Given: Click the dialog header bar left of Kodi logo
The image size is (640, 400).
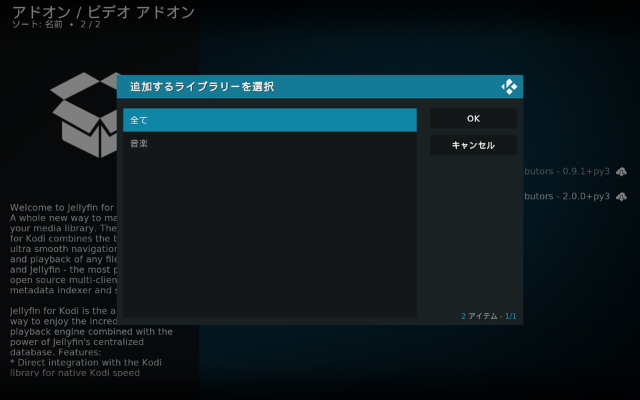Looking at the screenshot, I should click(400, 87).
